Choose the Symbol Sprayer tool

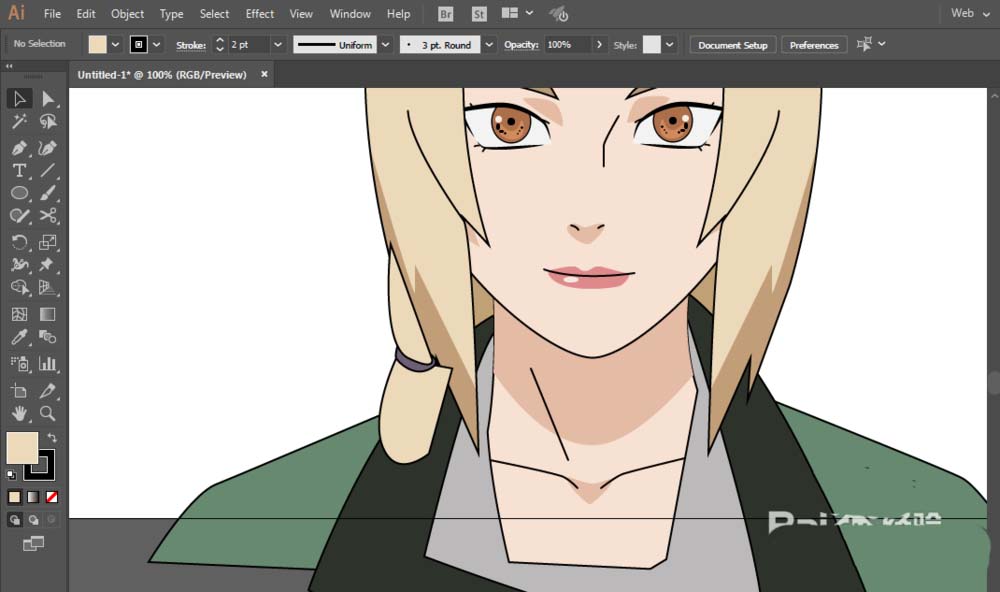click(19, 364)
